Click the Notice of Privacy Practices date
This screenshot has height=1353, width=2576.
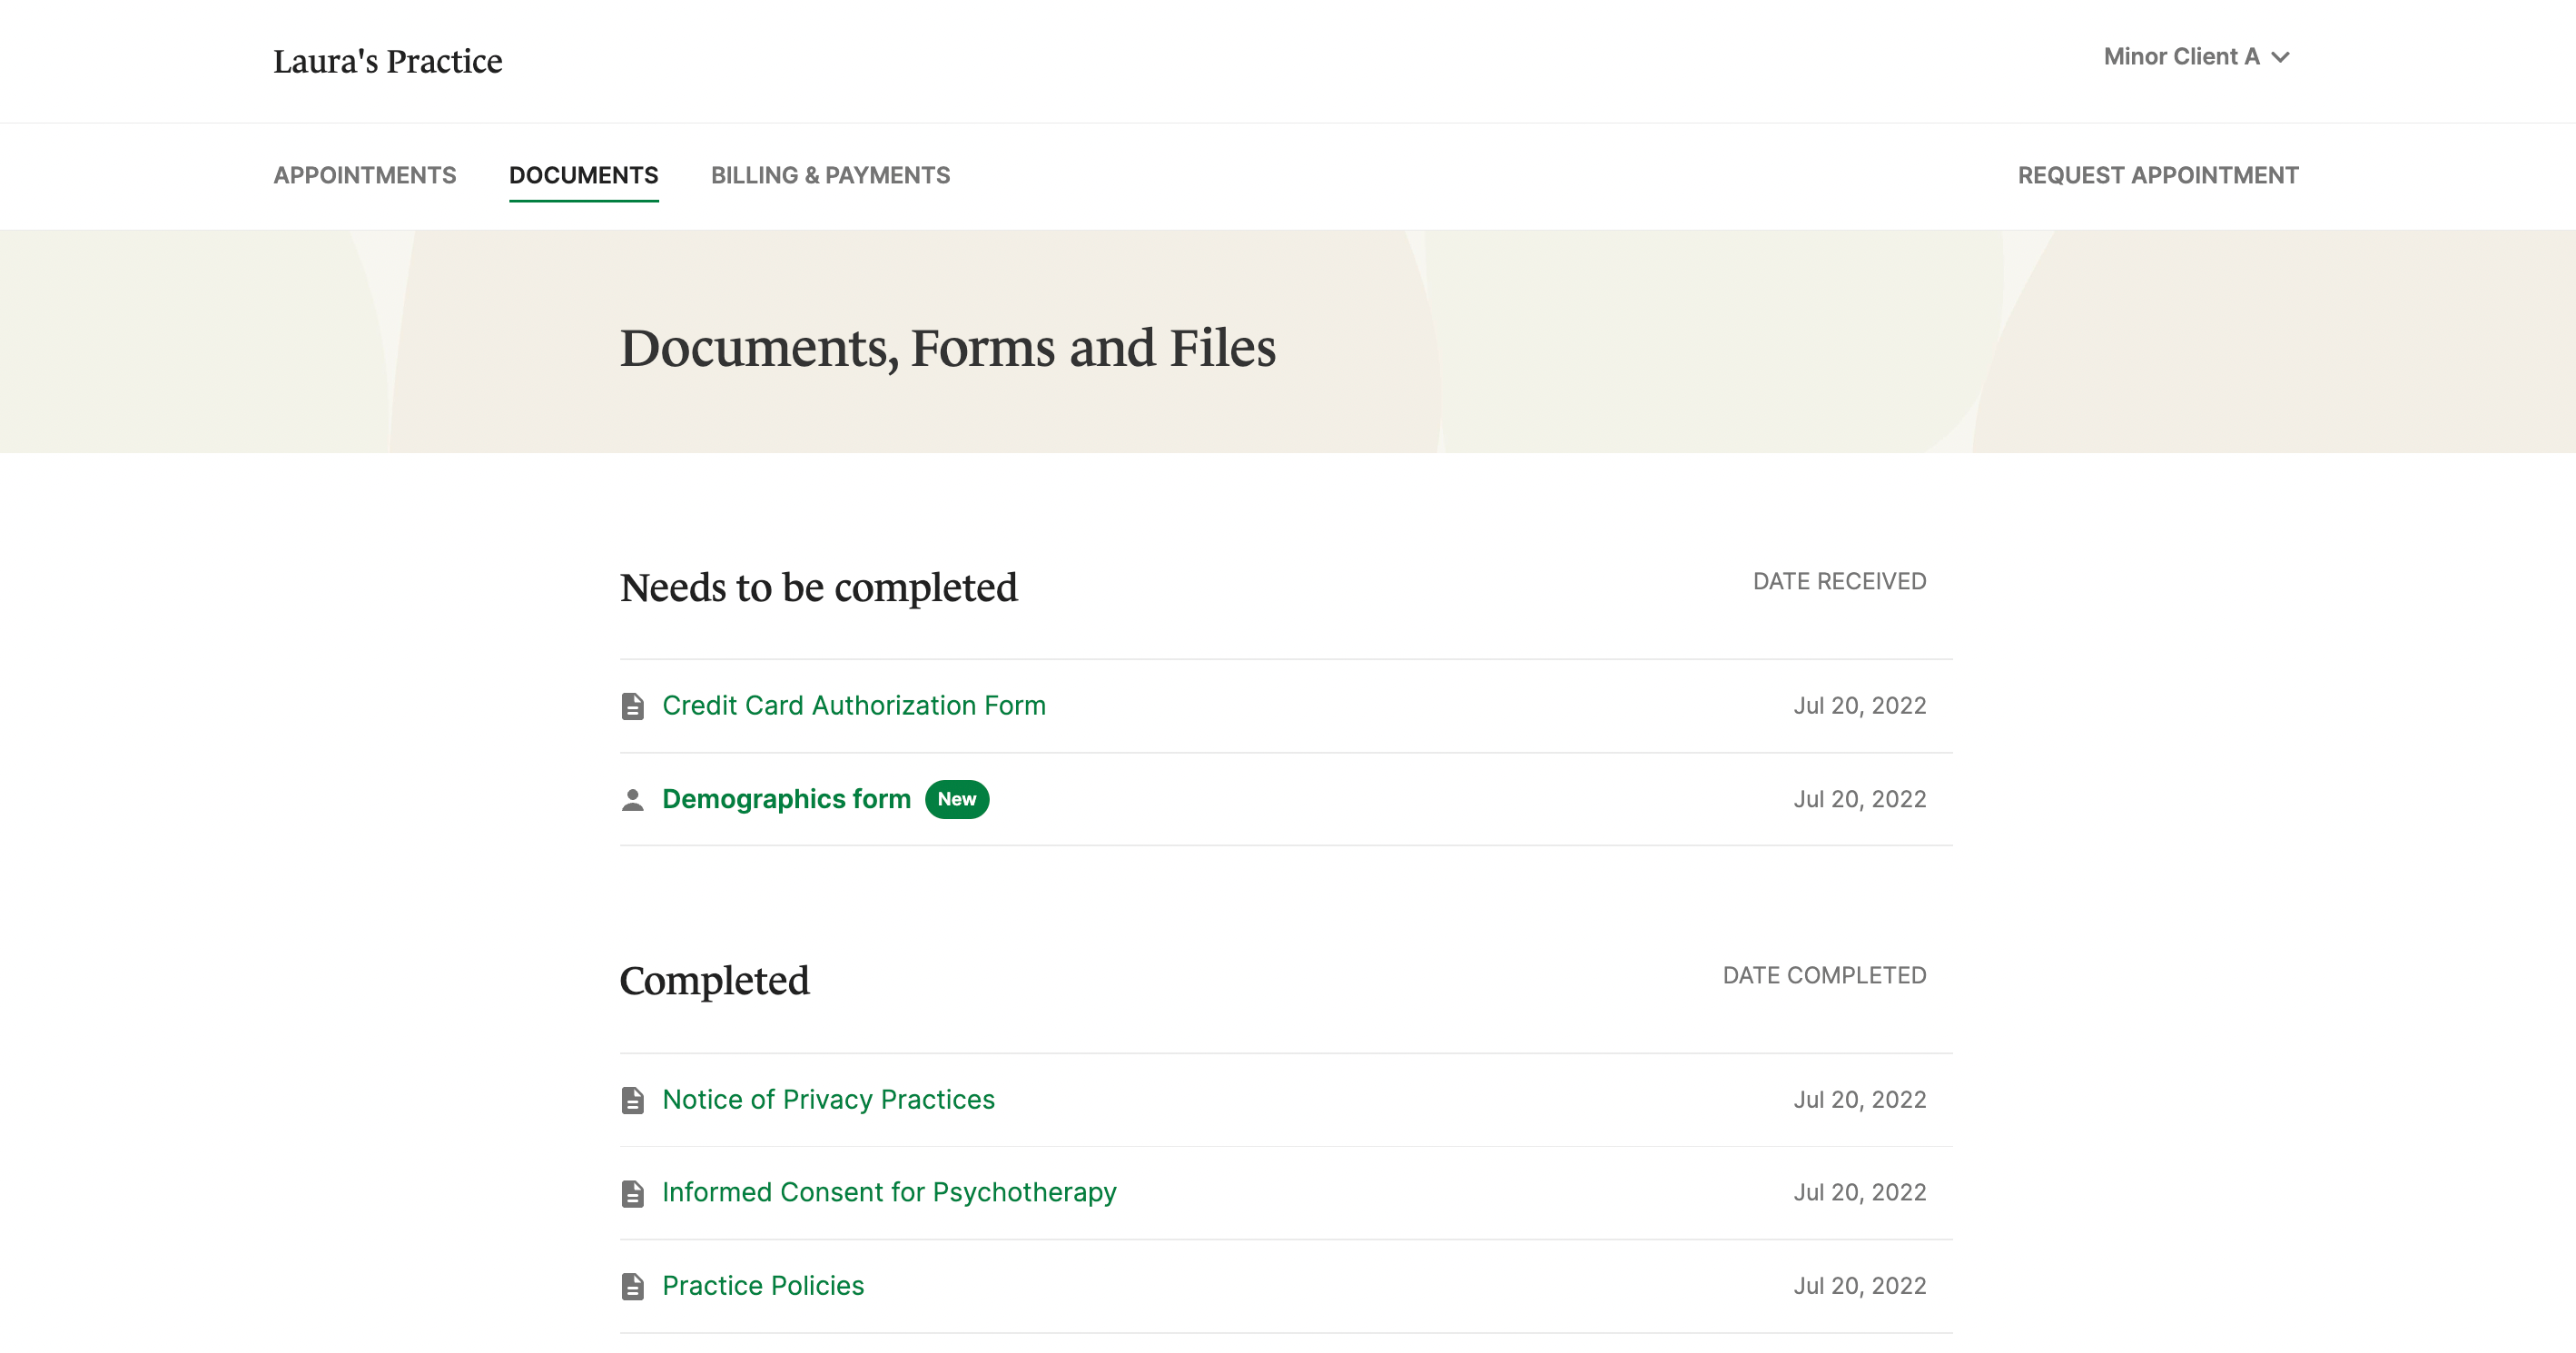pos(1860,1100)
